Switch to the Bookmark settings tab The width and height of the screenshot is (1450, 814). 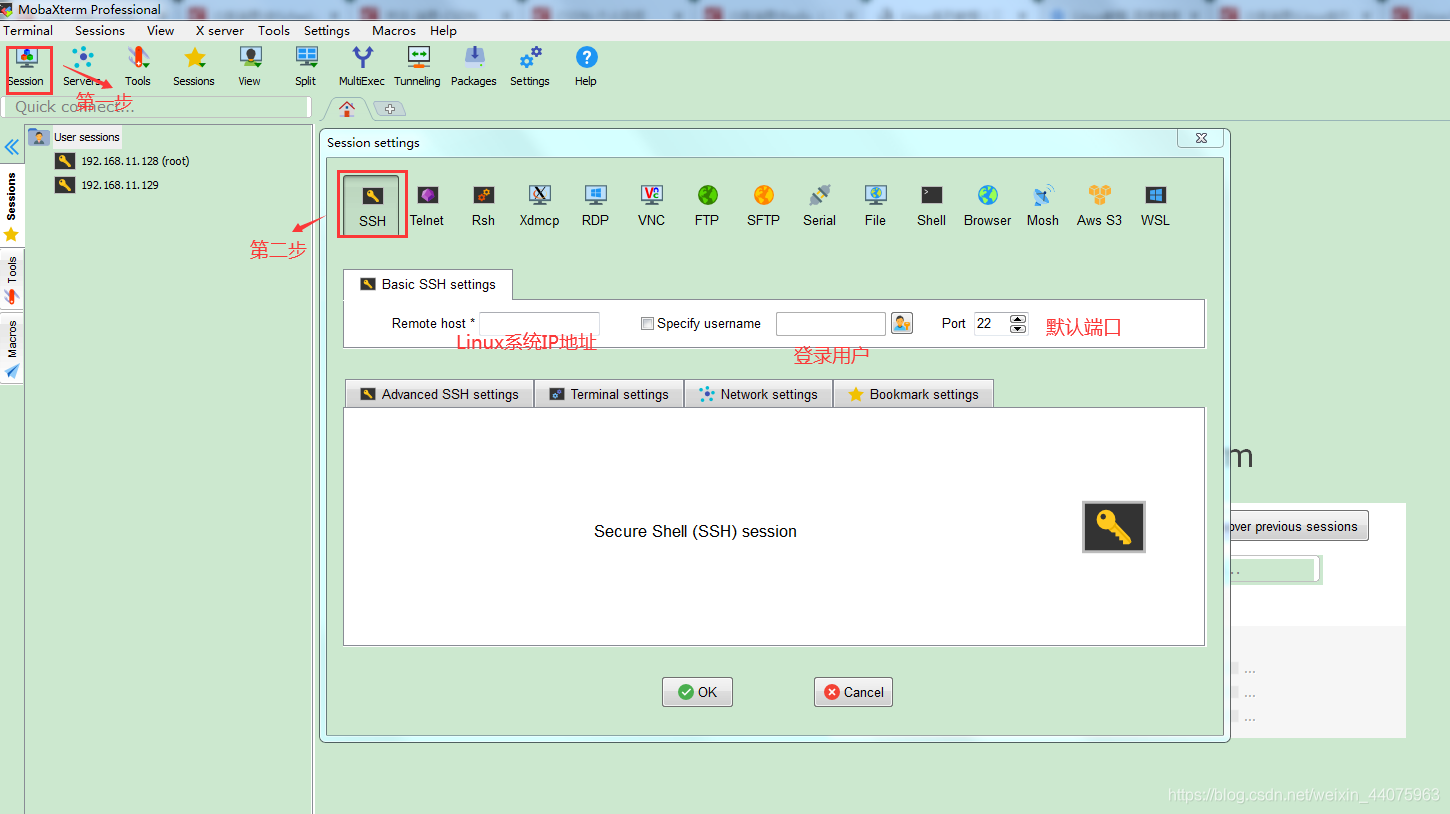(913, 393)
